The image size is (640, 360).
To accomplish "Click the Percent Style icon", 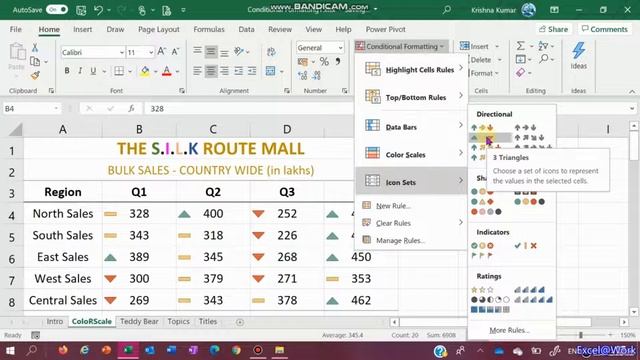I will (324, 62).
